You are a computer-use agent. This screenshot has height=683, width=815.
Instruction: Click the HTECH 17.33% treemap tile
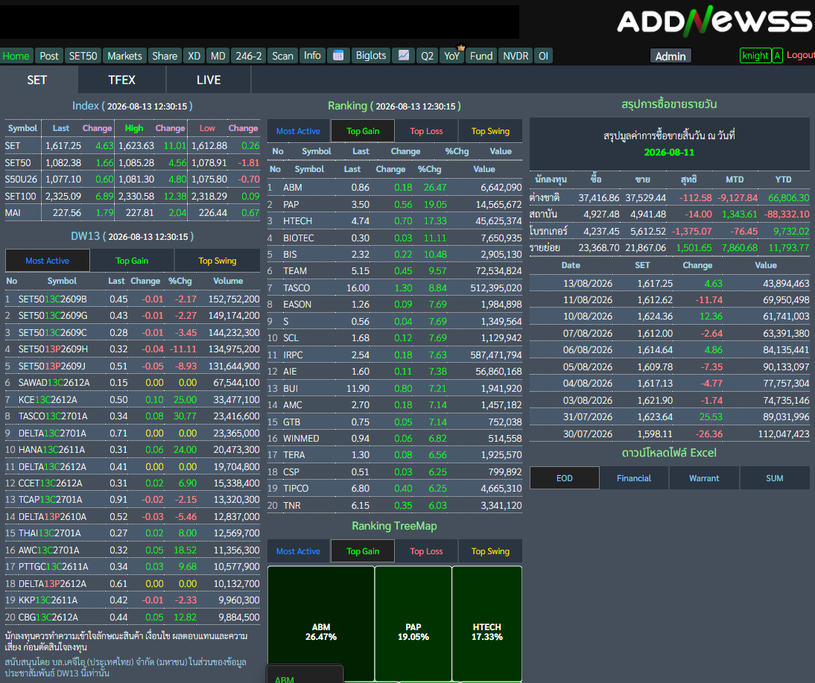(487, 624)
